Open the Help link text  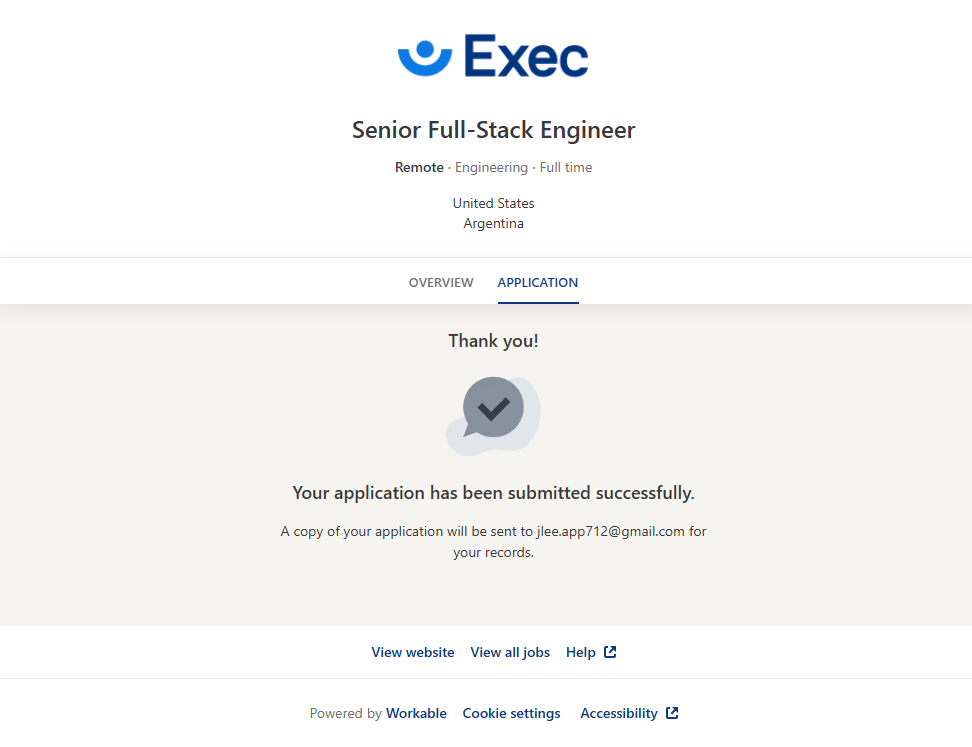coord(581,652)
